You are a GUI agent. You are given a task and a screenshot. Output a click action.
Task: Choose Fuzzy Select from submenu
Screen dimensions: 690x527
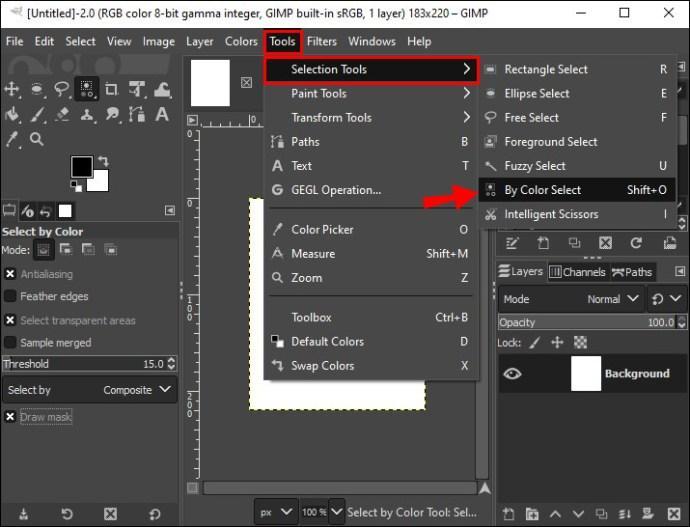point(577,166)
